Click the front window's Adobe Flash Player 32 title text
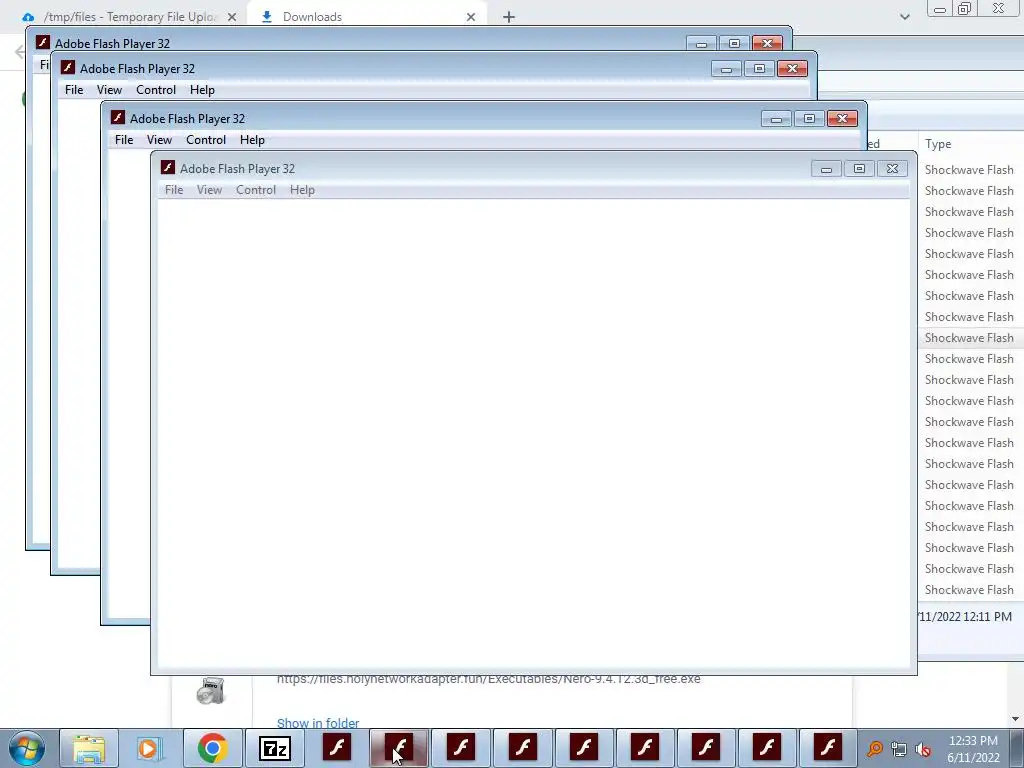Image resolution: width=1024 pixels, height=768 pixels. pos(237,168)
